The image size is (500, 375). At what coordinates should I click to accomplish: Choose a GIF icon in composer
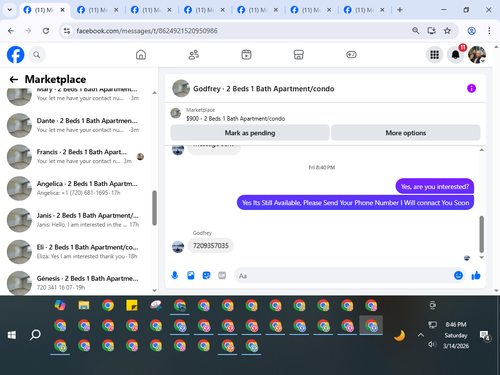[x=222, y=275]
